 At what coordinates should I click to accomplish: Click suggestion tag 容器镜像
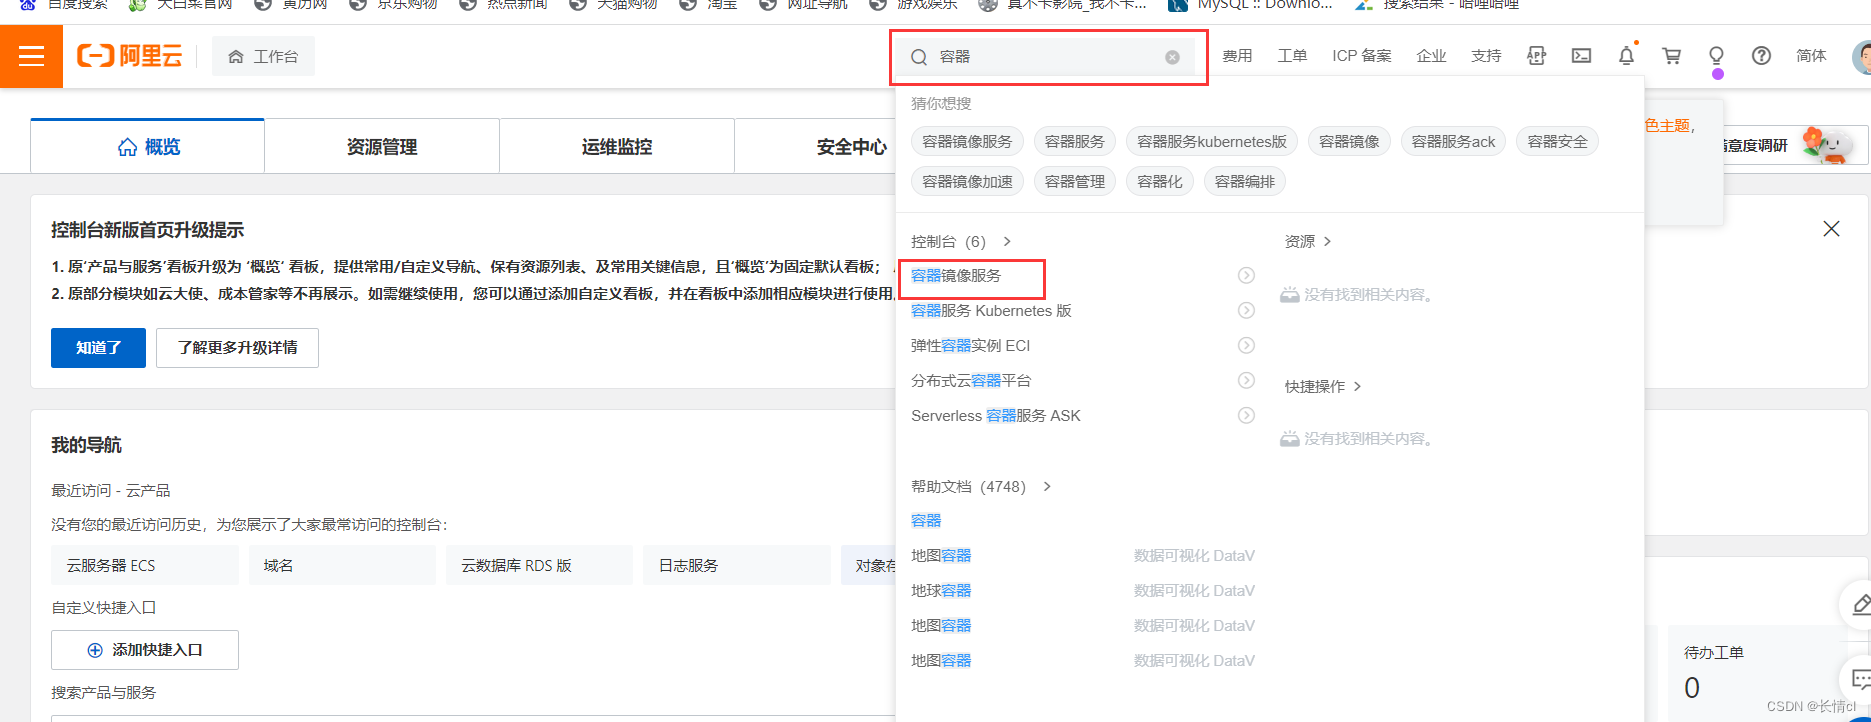coord(1349,142)
